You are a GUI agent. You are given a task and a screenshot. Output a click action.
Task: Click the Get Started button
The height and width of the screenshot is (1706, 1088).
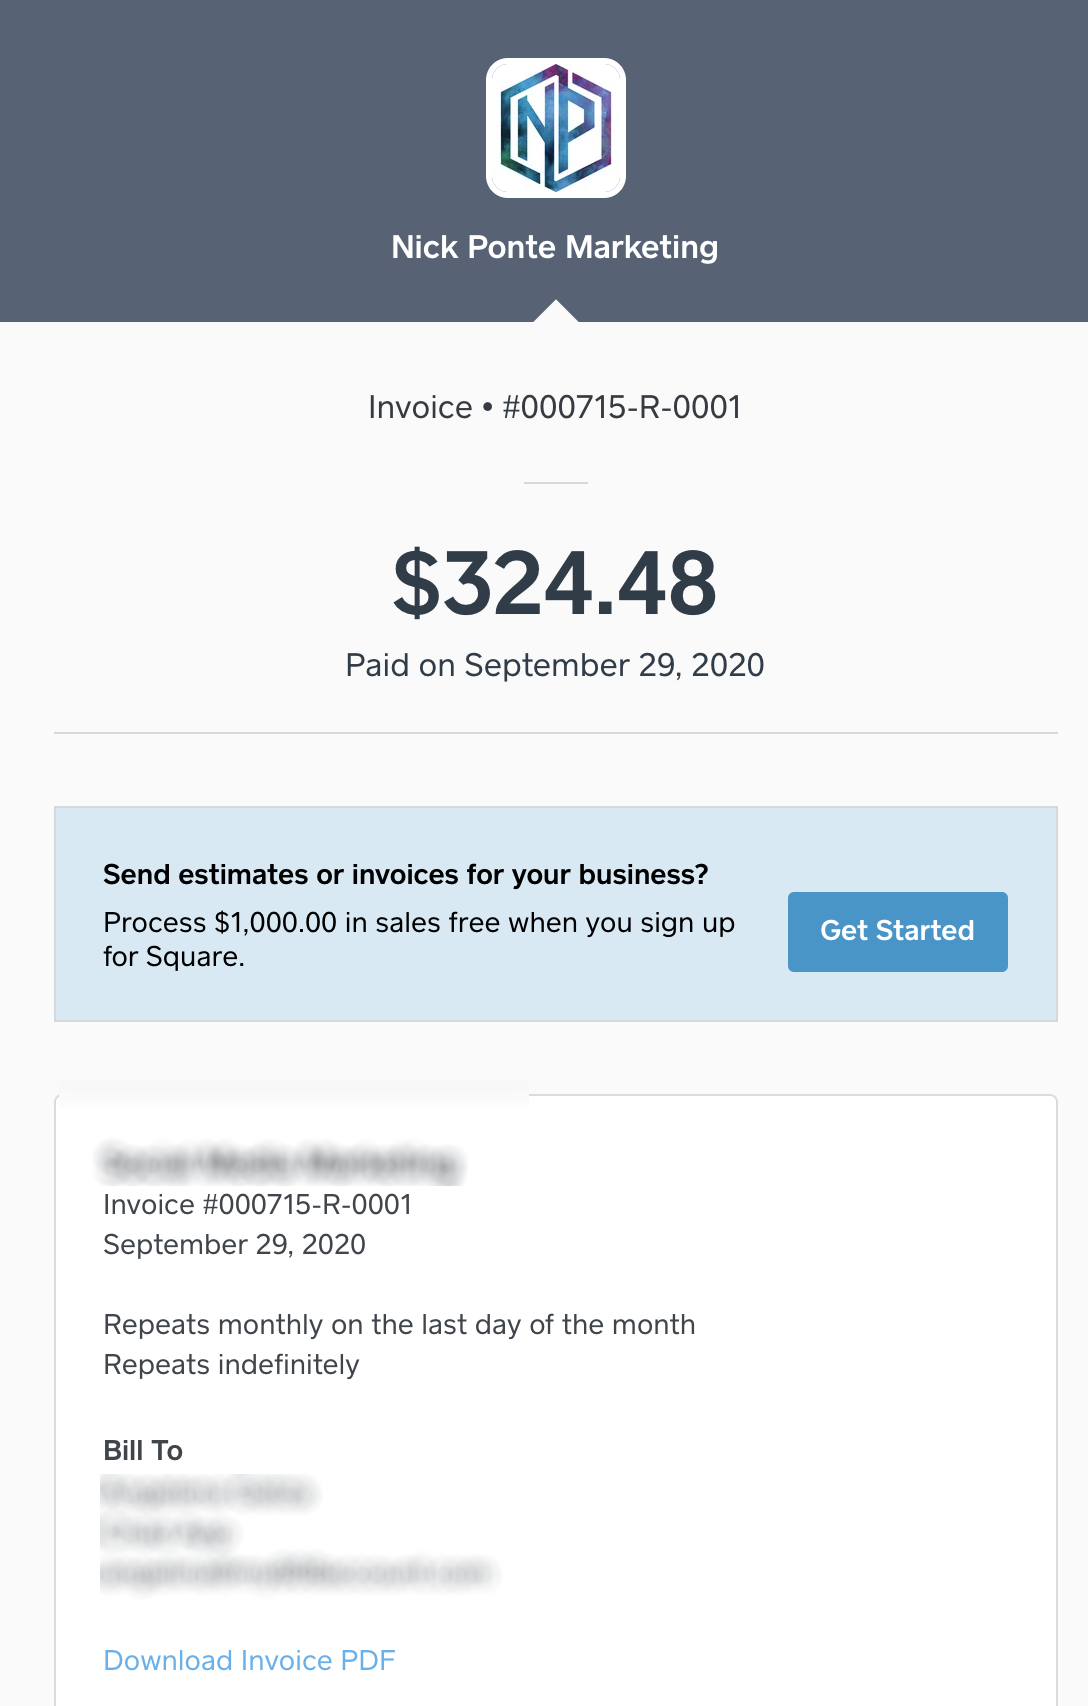[897, 931]
